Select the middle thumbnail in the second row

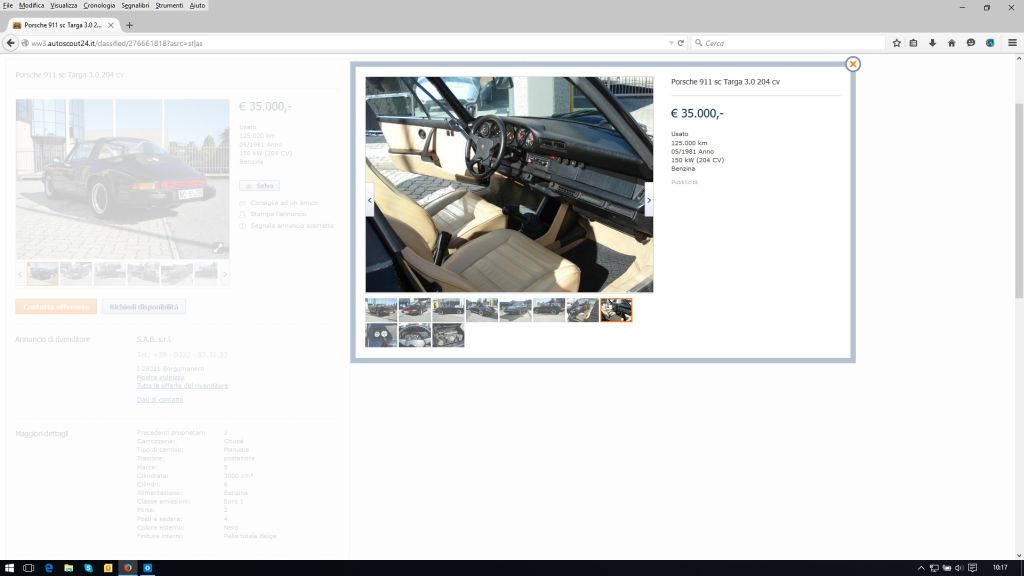coord(415,336)
